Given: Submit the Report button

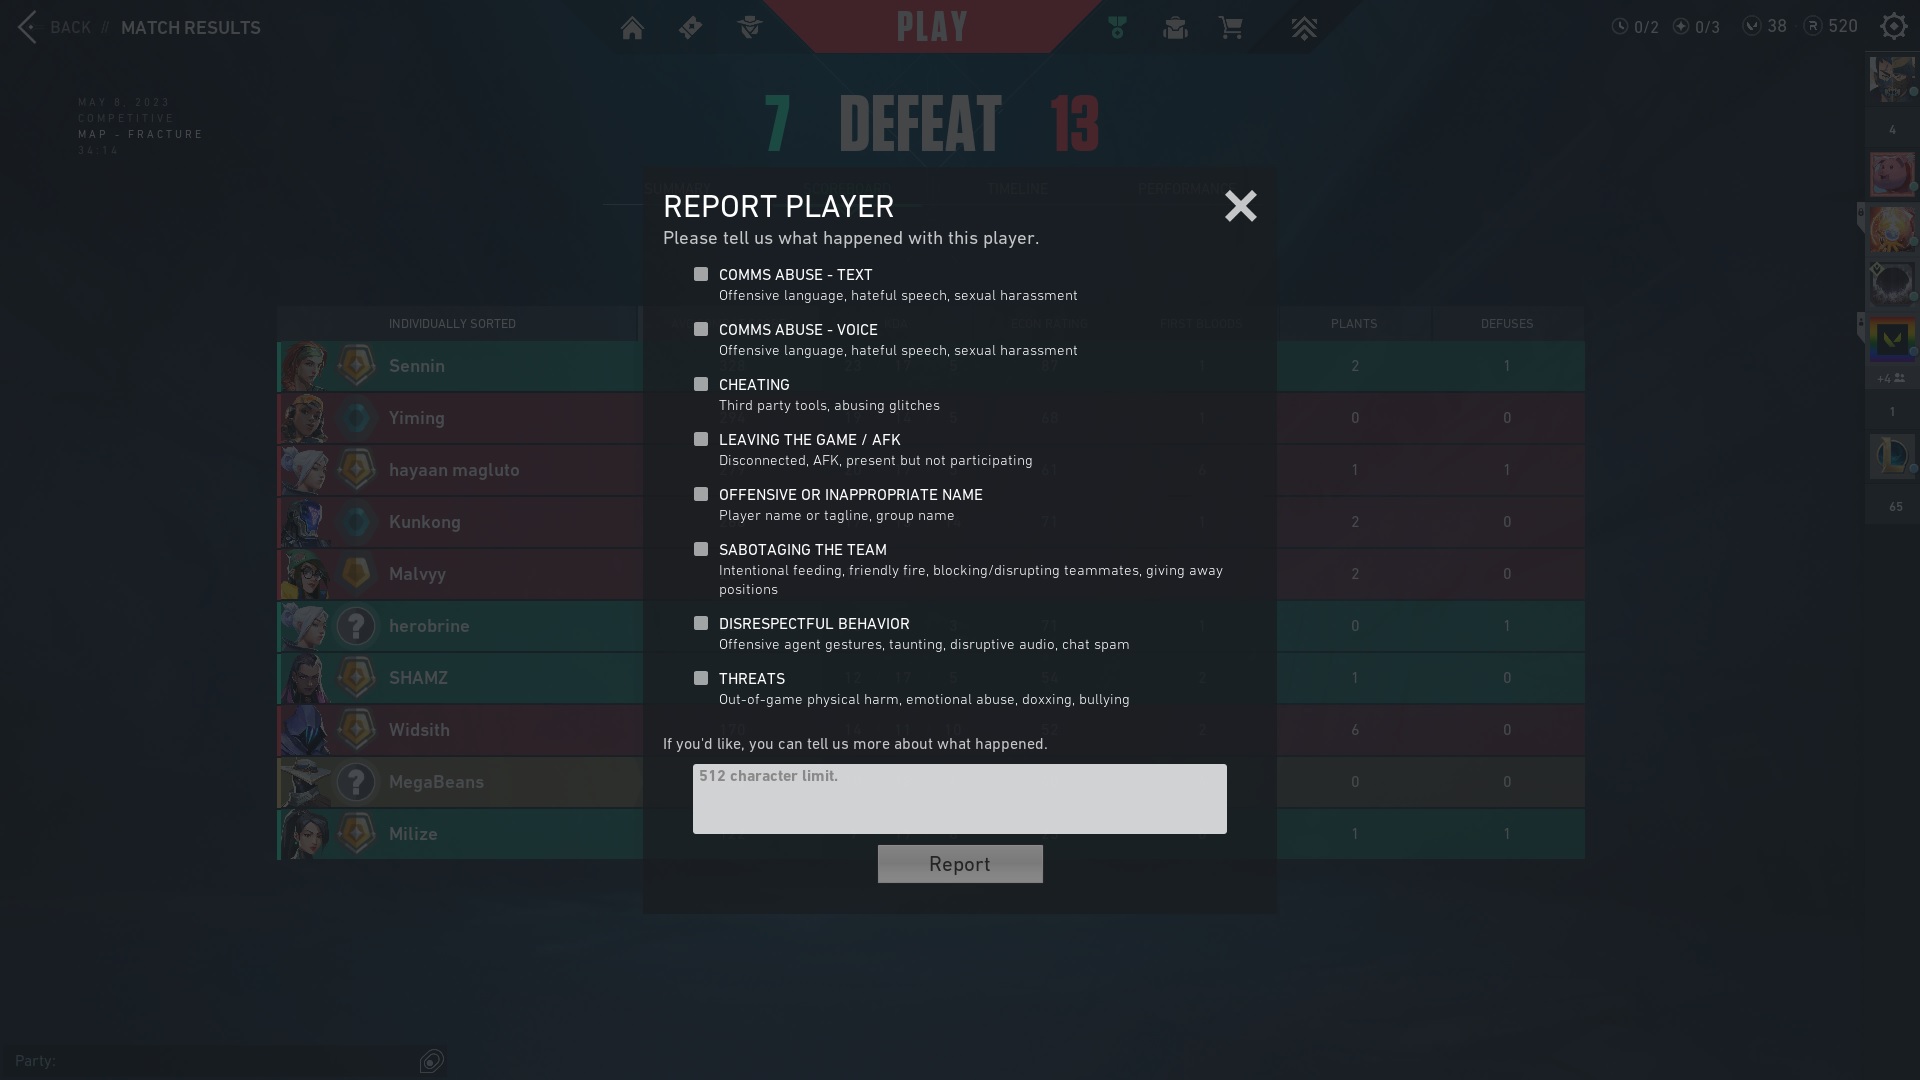Looking at the screenshot, I should (960, 864).
